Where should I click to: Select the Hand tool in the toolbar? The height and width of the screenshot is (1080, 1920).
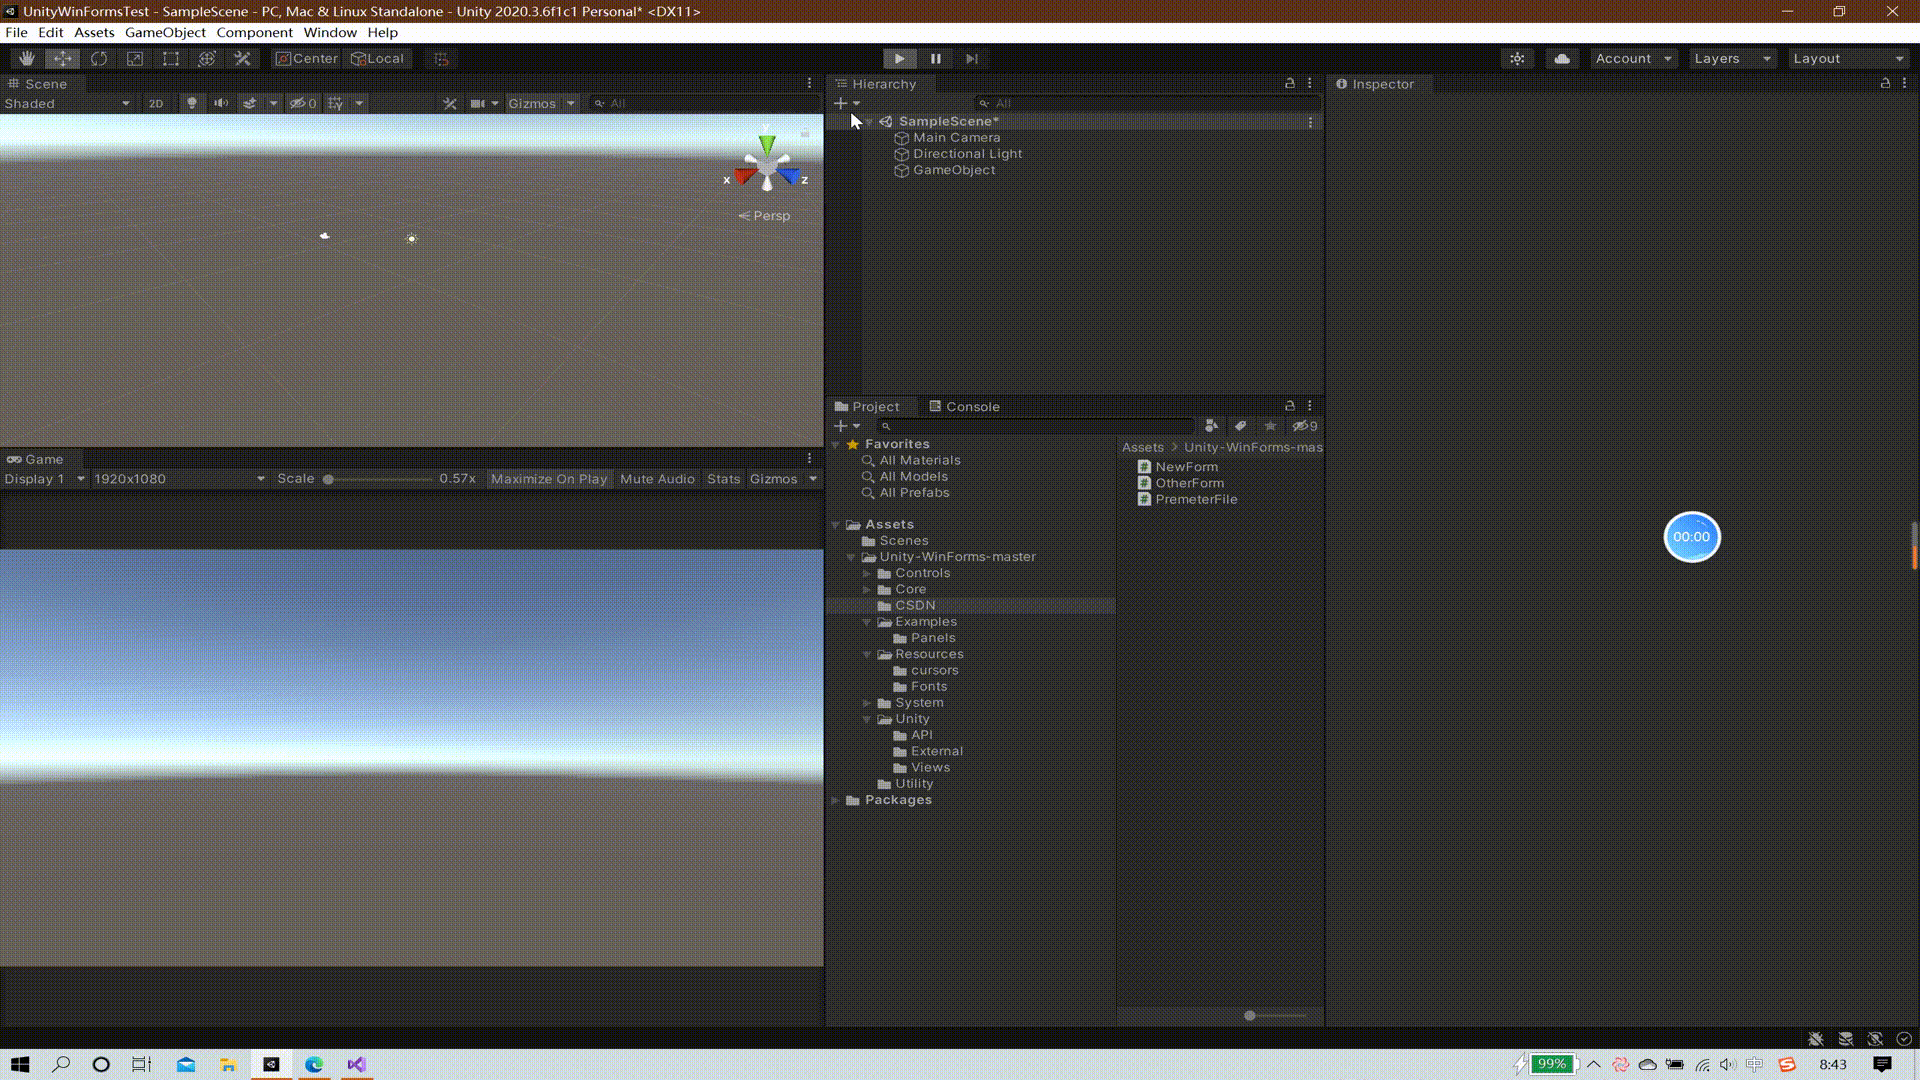(27, 58)
